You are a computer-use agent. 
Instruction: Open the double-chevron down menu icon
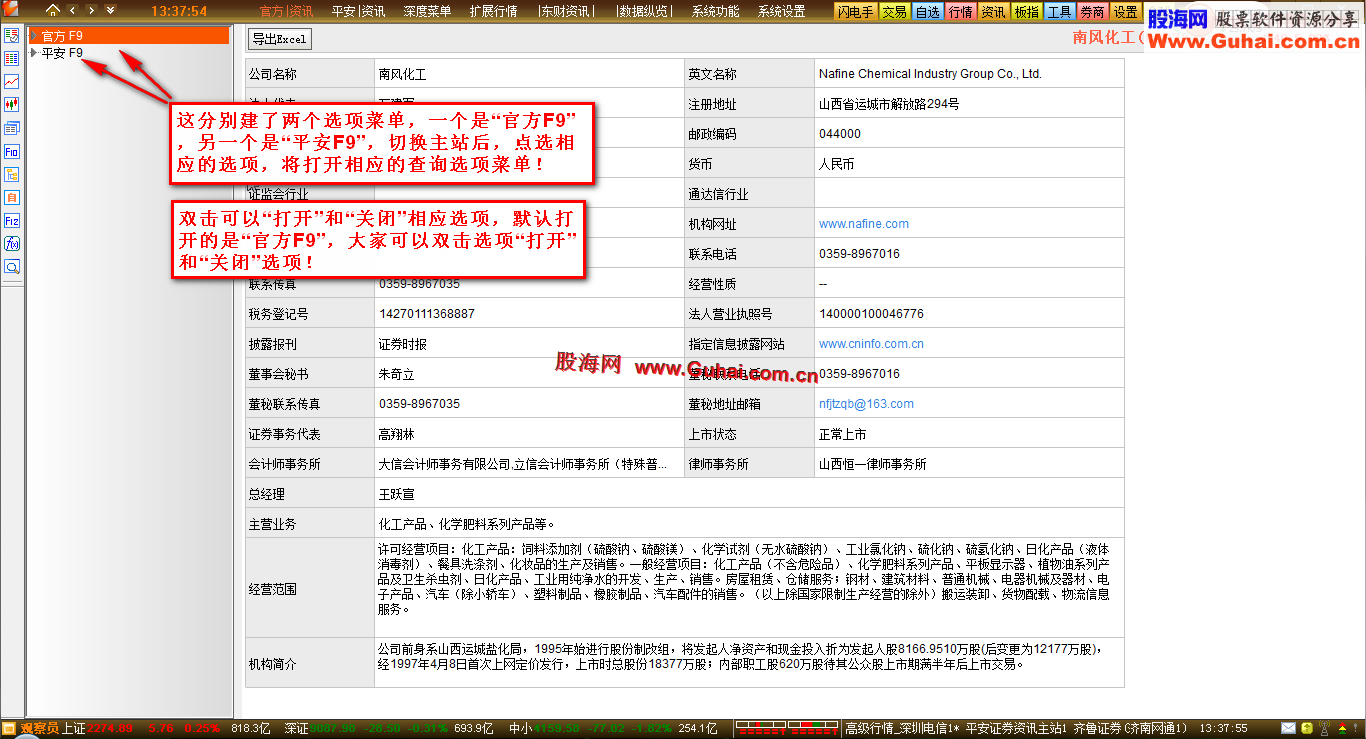click(110, 11)
